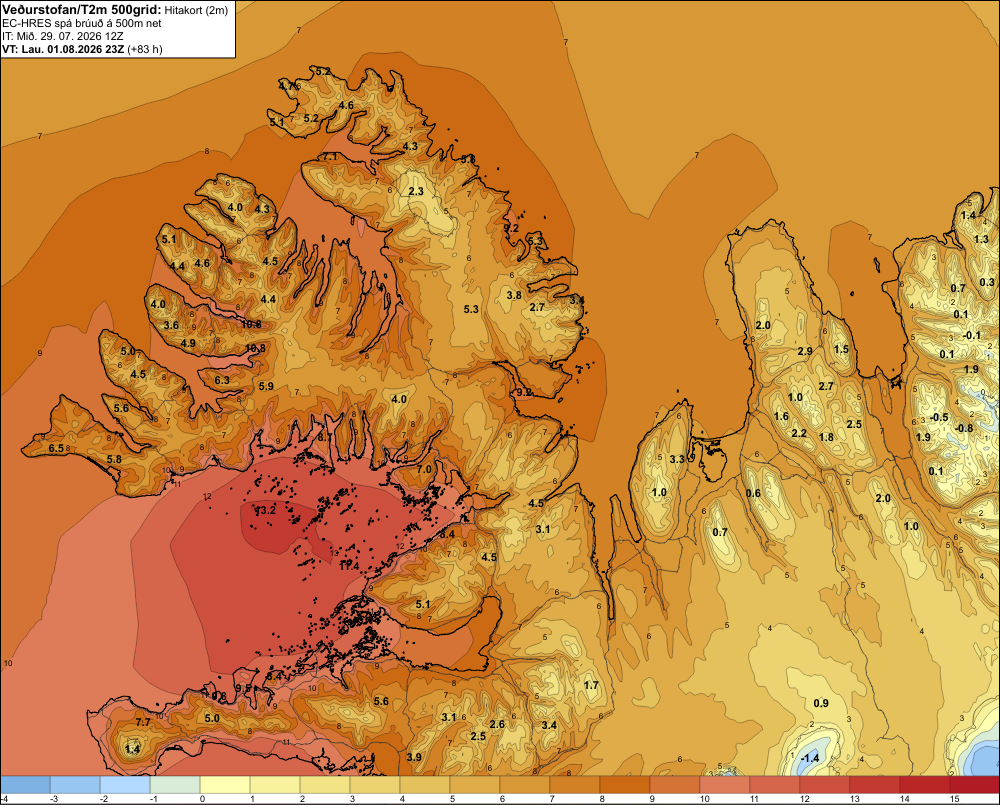This screenshot has width=1000, height=805.
Task: Click the 1.6 temperature label
Action: pos(781,417)
